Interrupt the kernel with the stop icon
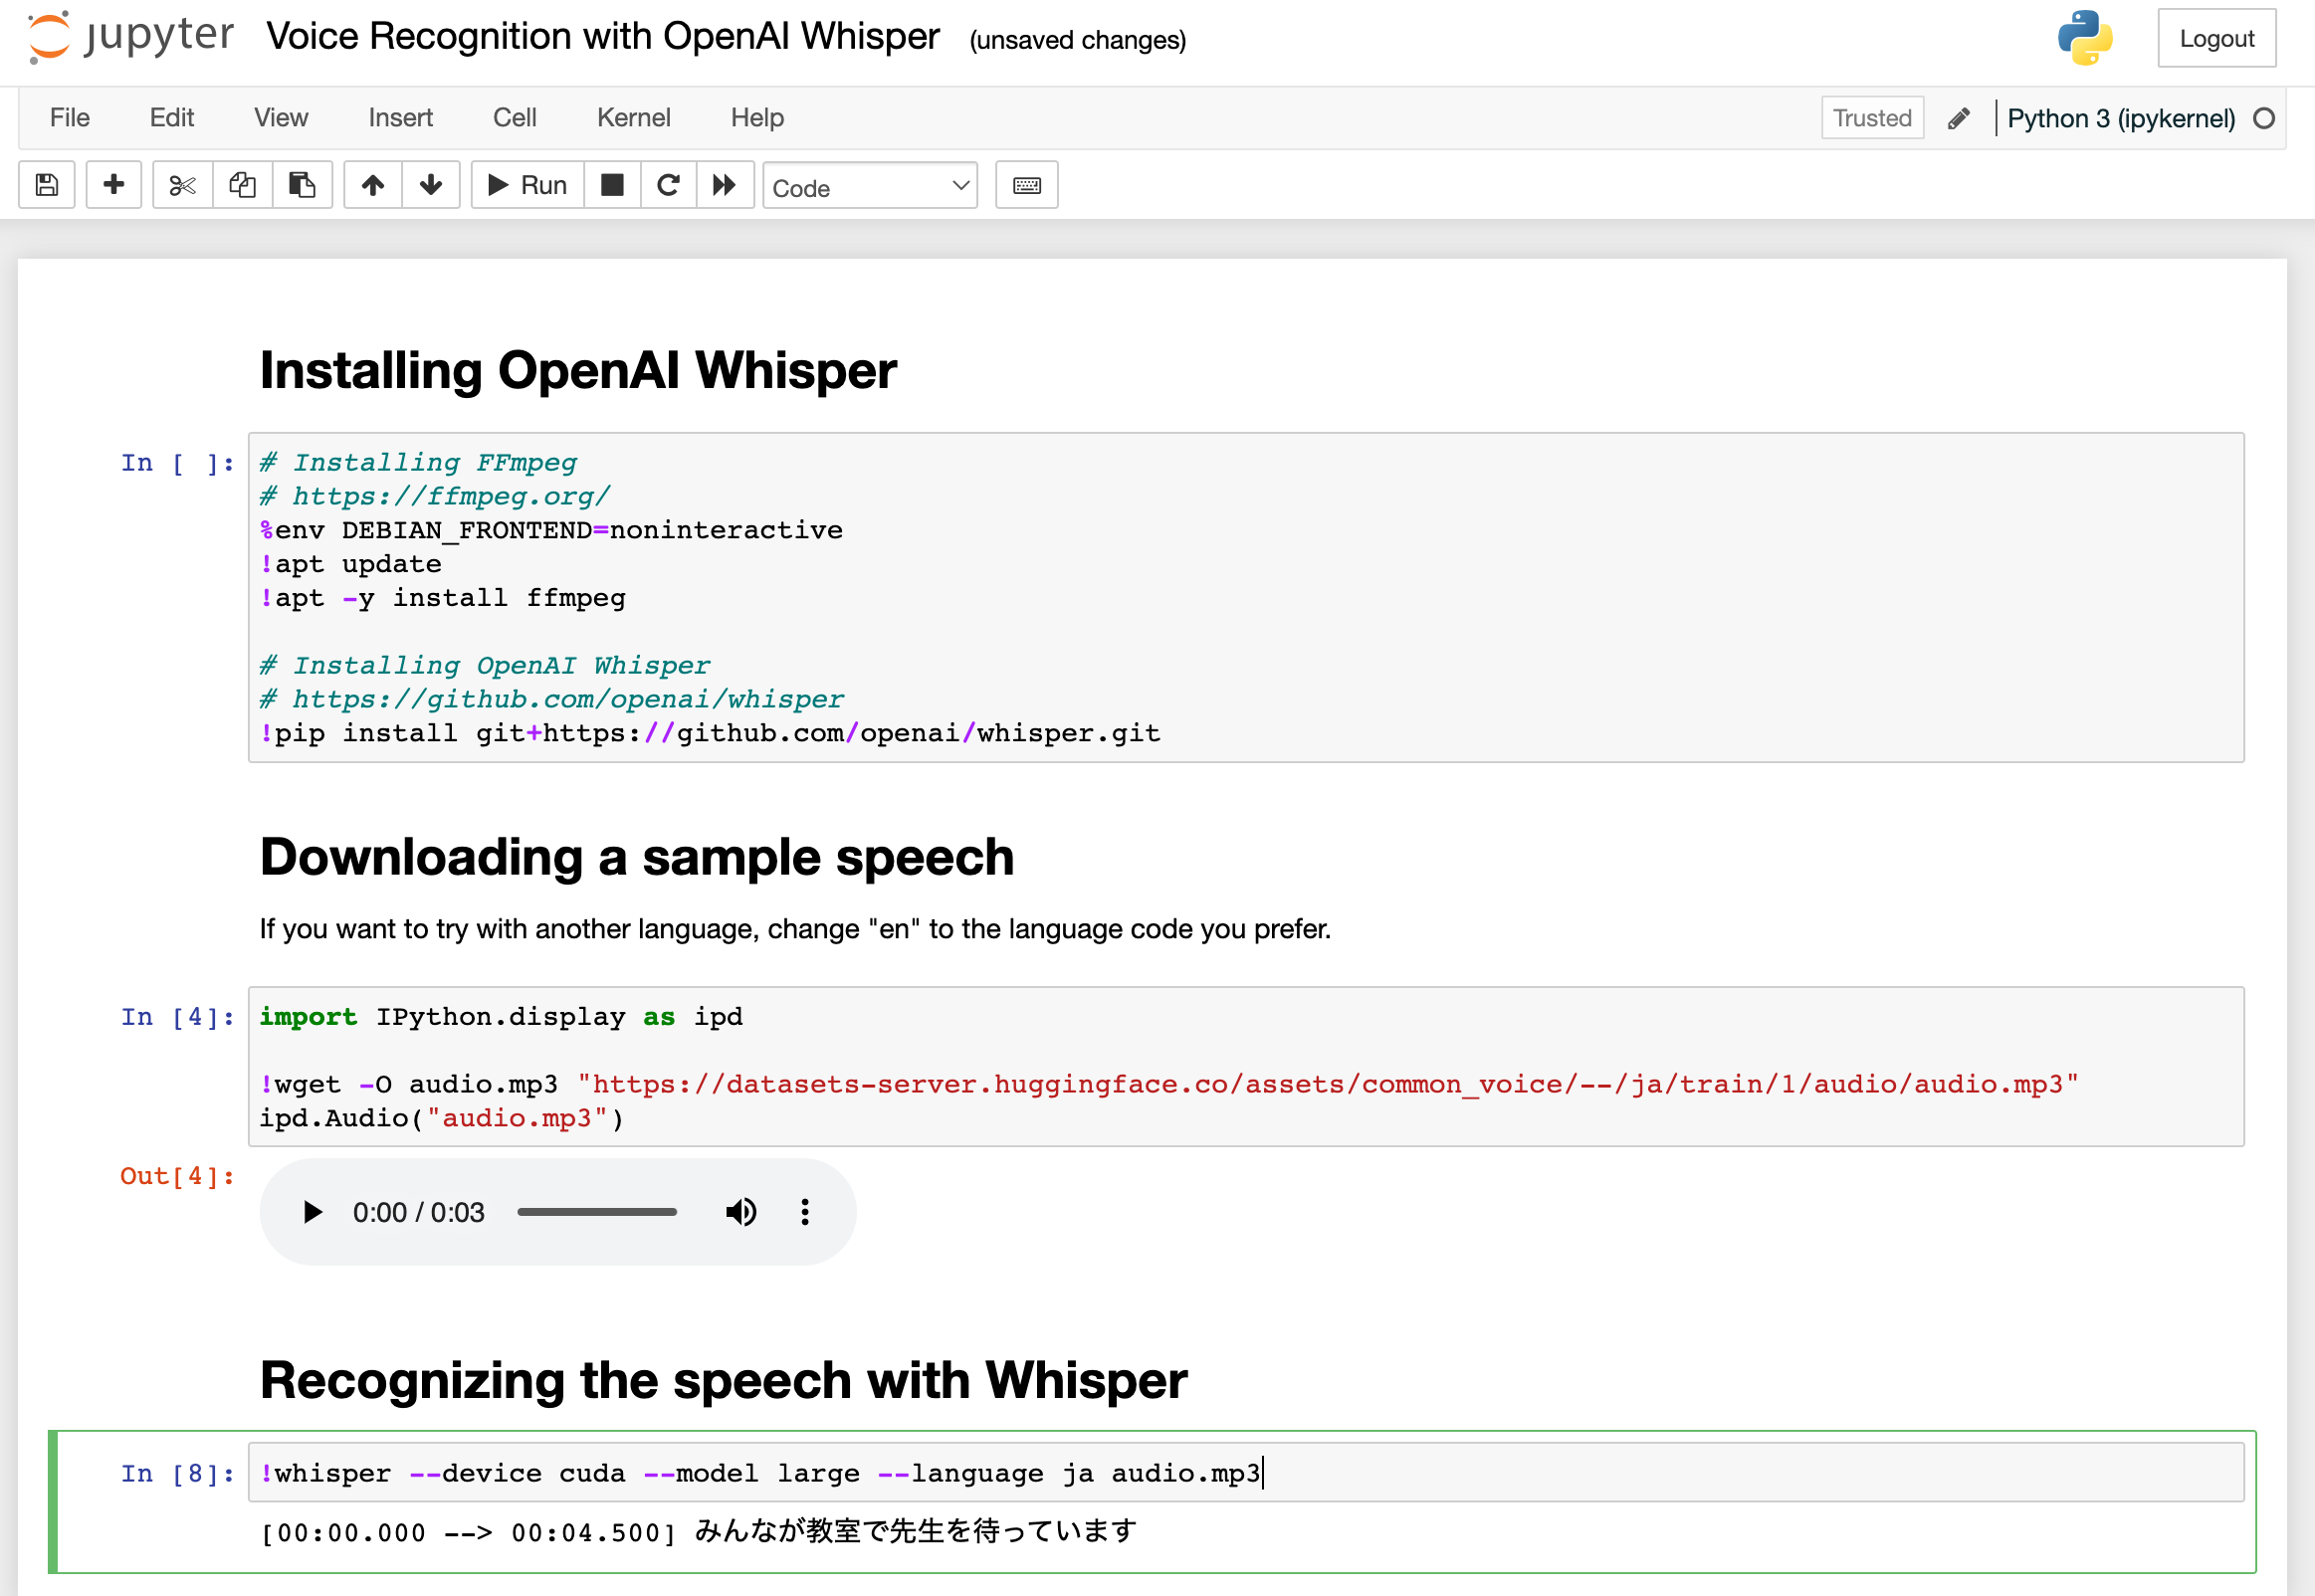Viewport: 2315px width, 1596px height. point(611,185)
